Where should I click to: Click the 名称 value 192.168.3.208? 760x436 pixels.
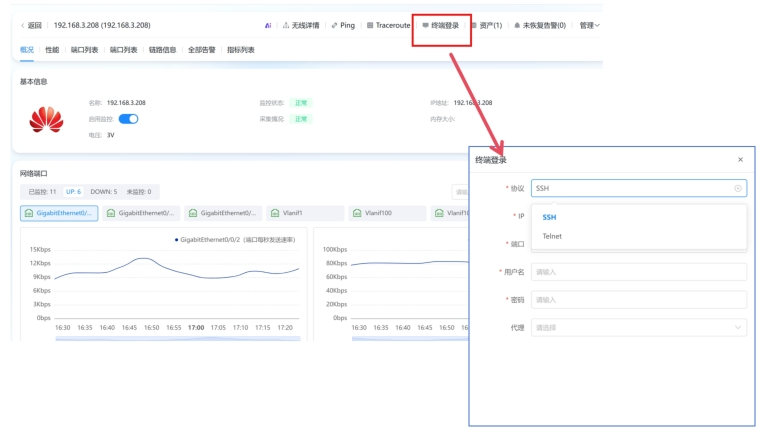click(126, 103)
